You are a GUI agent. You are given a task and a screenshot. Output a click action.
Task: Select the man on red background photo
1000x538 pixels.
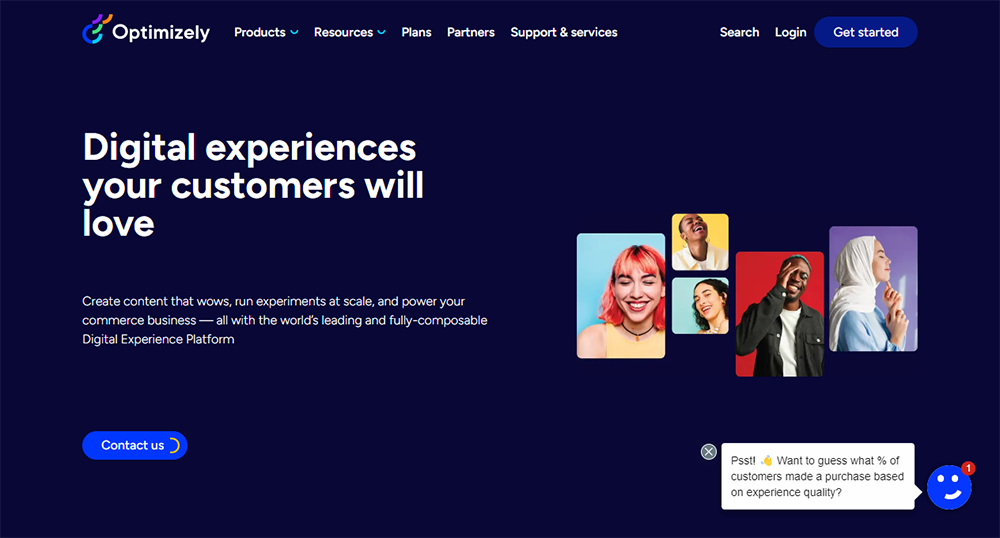click(x=780, y=314)
